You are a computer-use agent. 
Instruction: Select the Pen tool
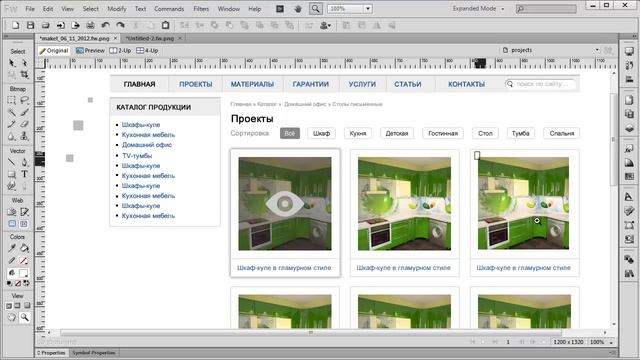(x=24, y=162)
